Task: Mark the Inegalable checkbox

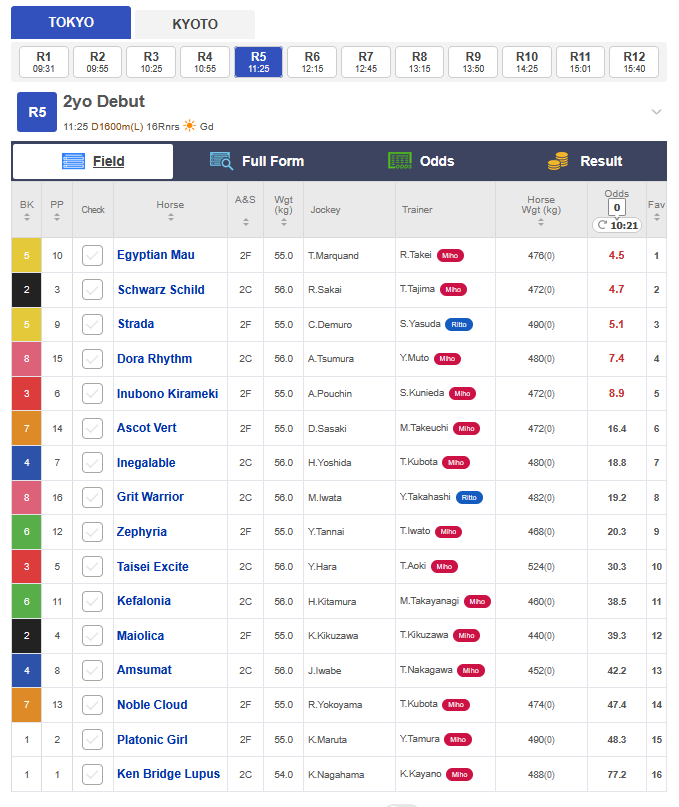Action: 93,463
